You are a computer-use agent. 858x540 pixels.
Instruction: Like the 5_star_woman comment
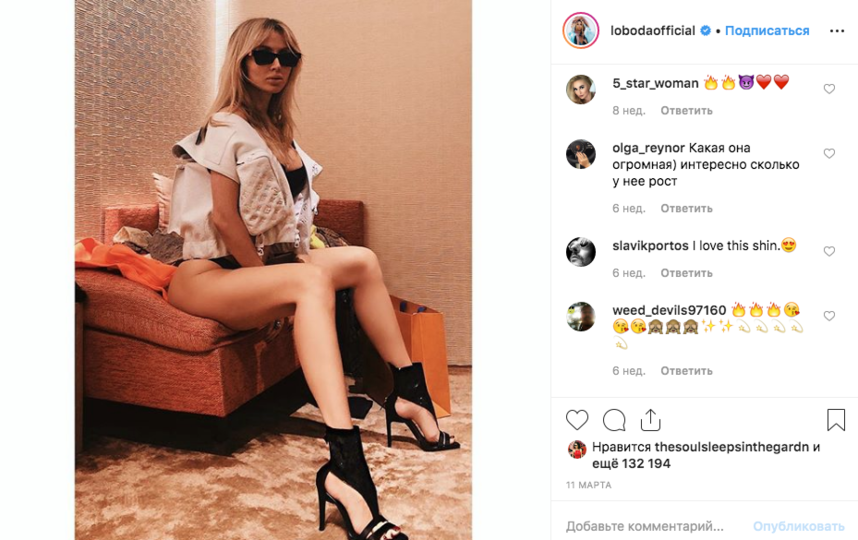(x=830, y=89)
